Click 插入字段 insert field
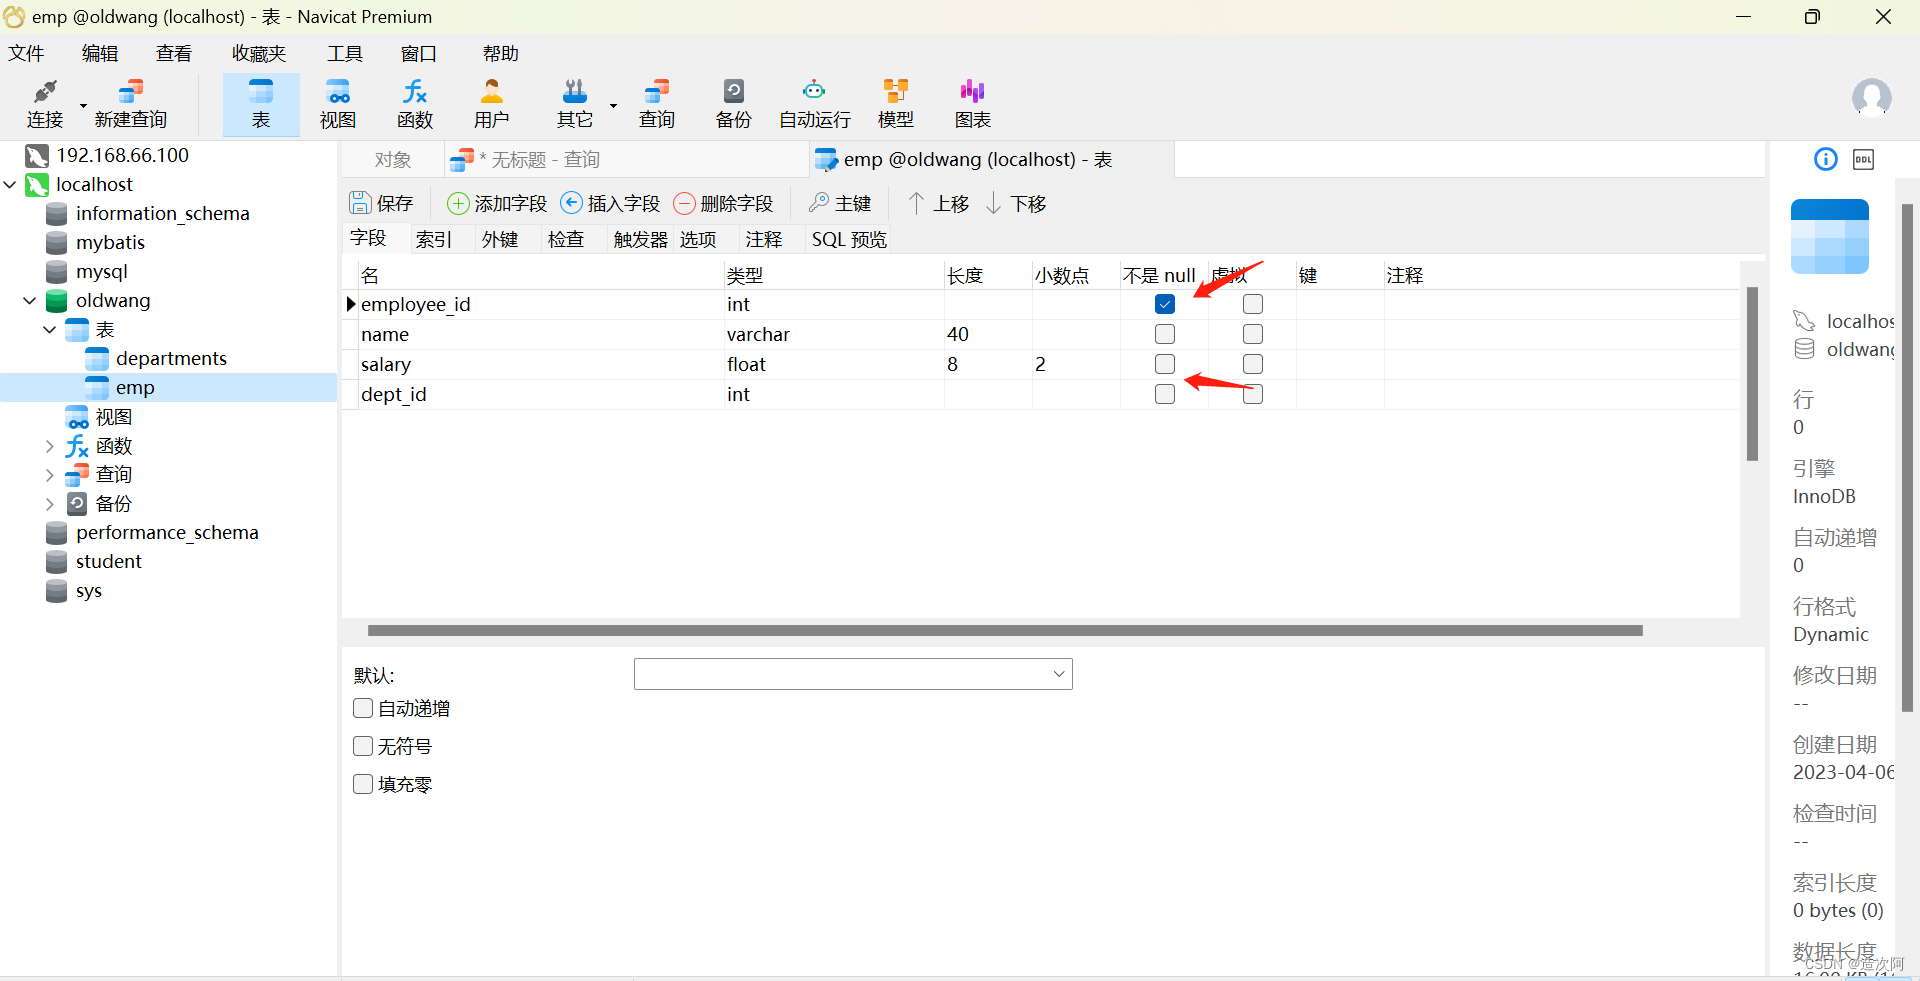 pyautogui.click(x=610, y=203)
